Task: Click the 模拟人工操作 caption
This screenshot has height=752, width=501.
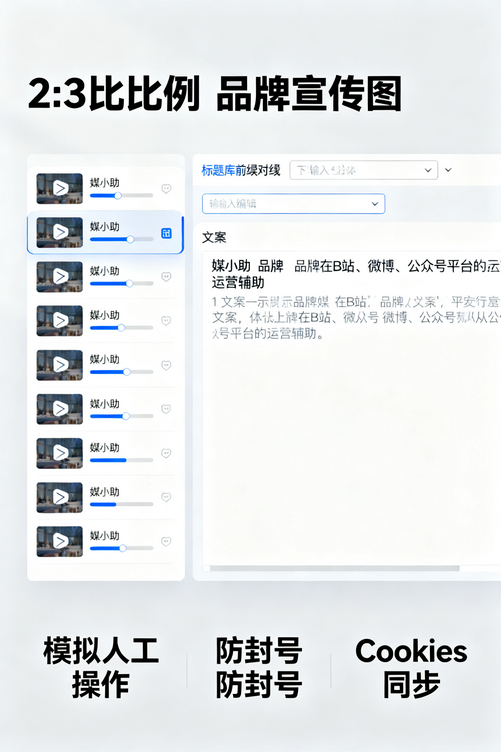Action: tap(101, 667)
